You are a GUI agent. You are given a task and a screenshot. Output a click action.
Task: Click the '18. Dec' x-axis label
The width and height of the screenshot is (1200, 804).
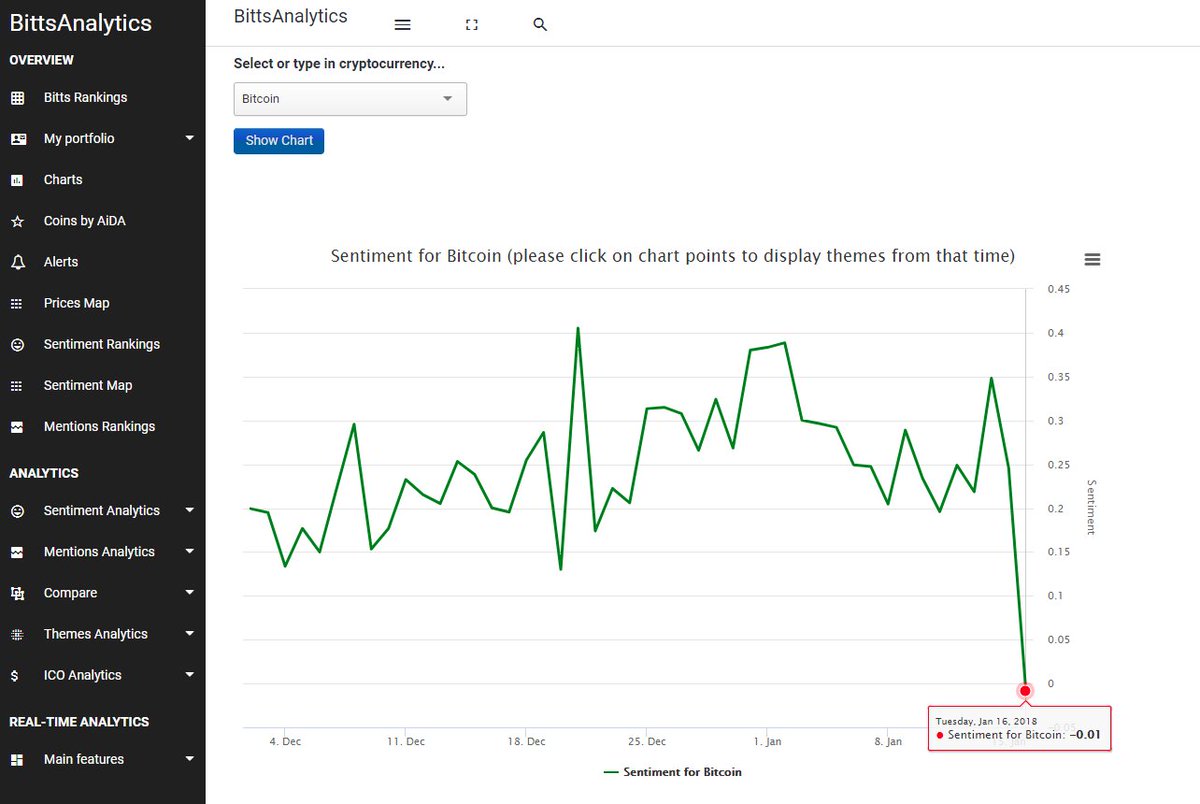pyautogui.click(x=527, y=742)
